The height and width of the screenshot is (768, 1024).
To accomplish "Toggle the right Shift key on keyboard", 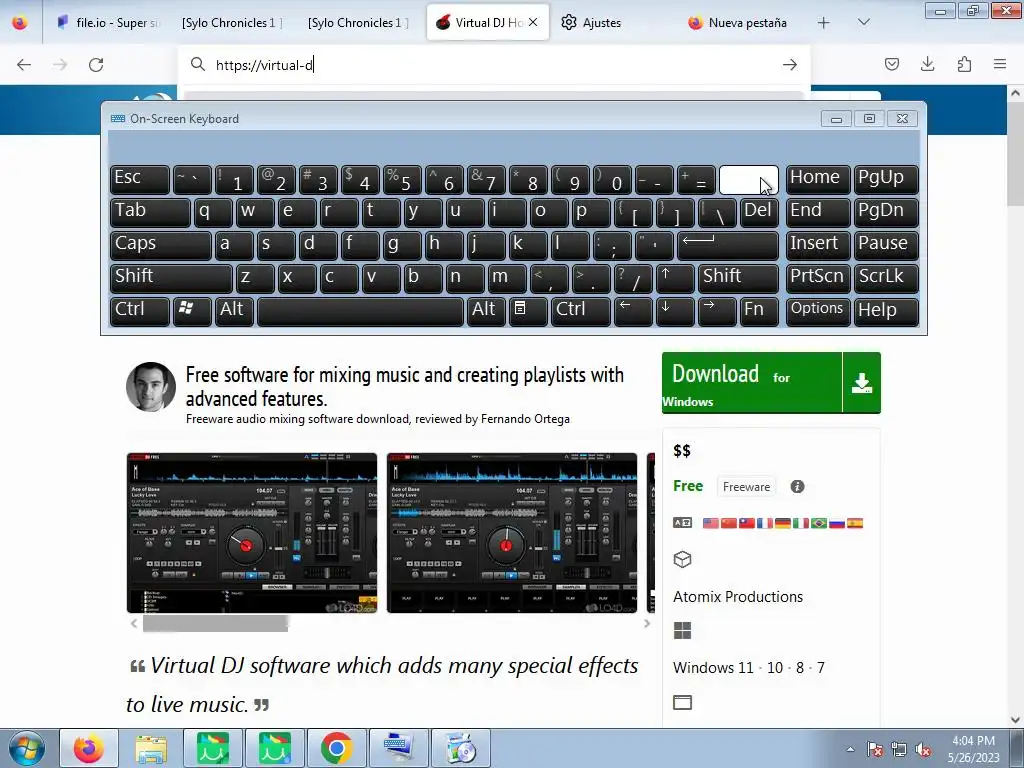I will coord(738,278).
